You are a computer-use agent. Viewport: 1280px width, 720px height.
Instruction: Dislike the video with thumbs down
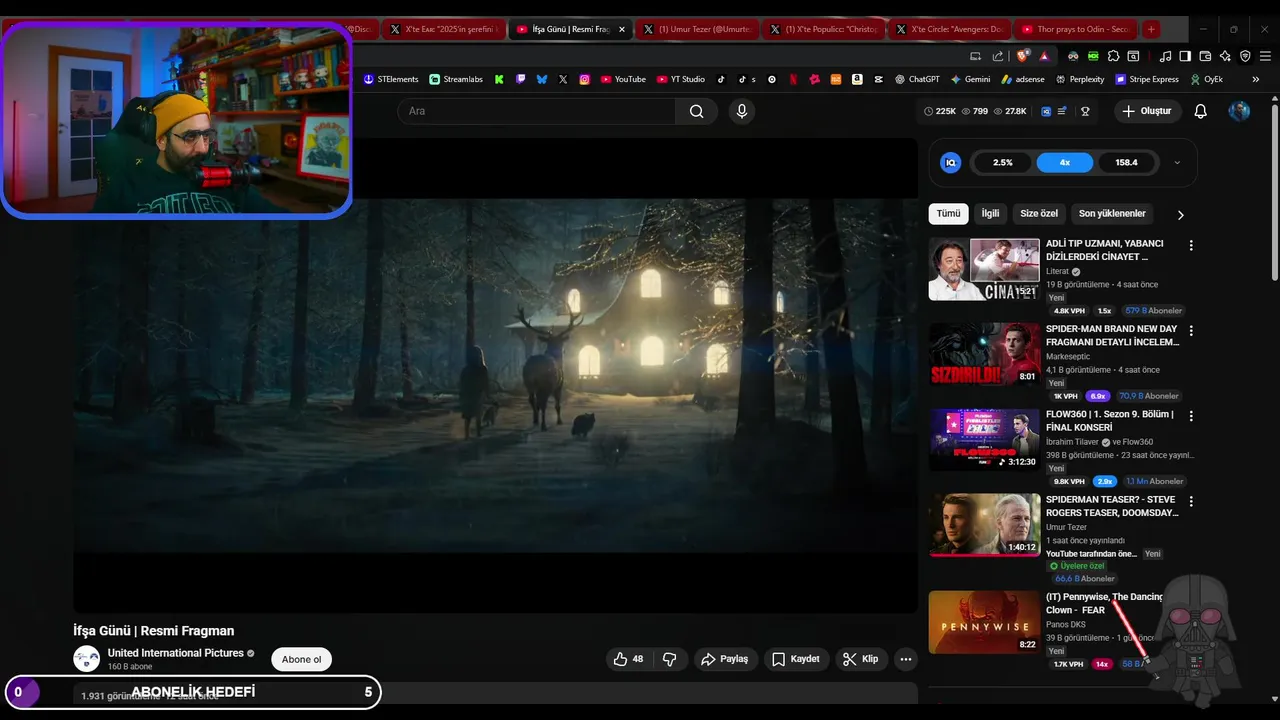670,659
